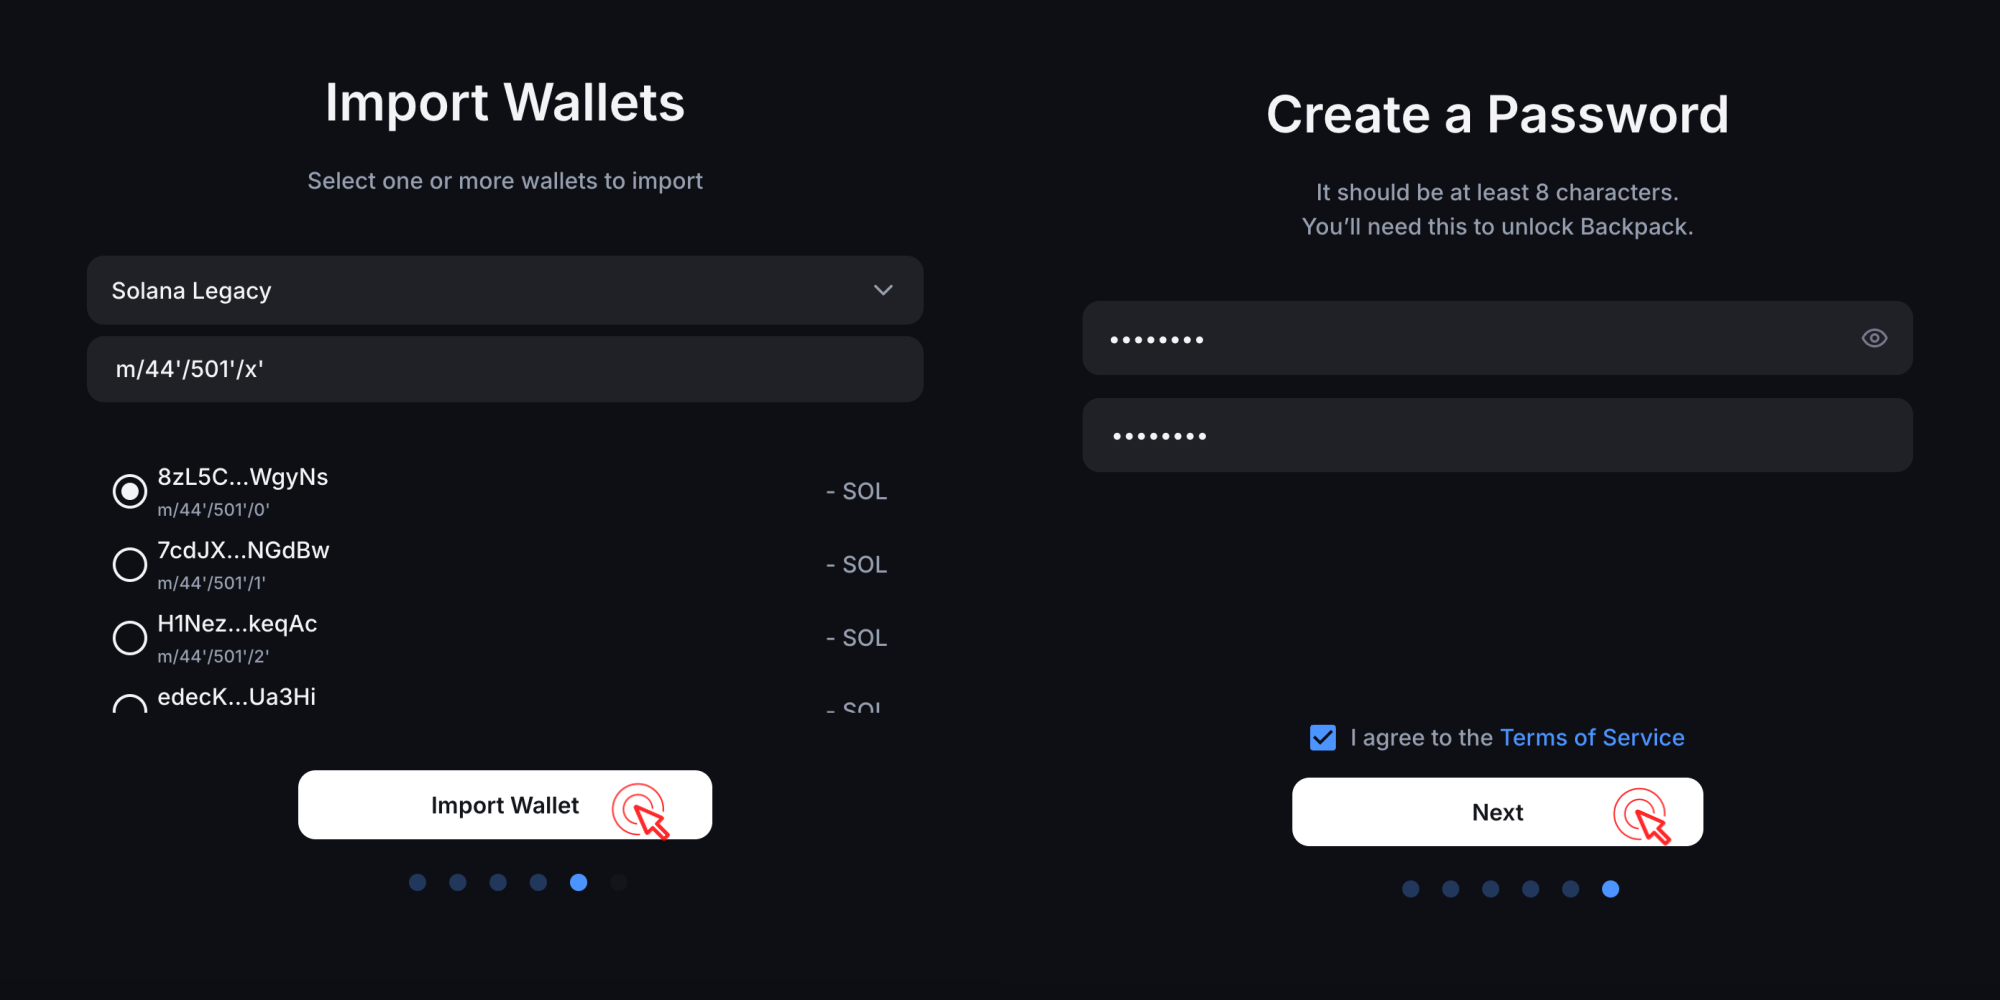The image size is (2000, 1000).
Task: Open the Solana Legacy dropdown
Action: [504, 290]
